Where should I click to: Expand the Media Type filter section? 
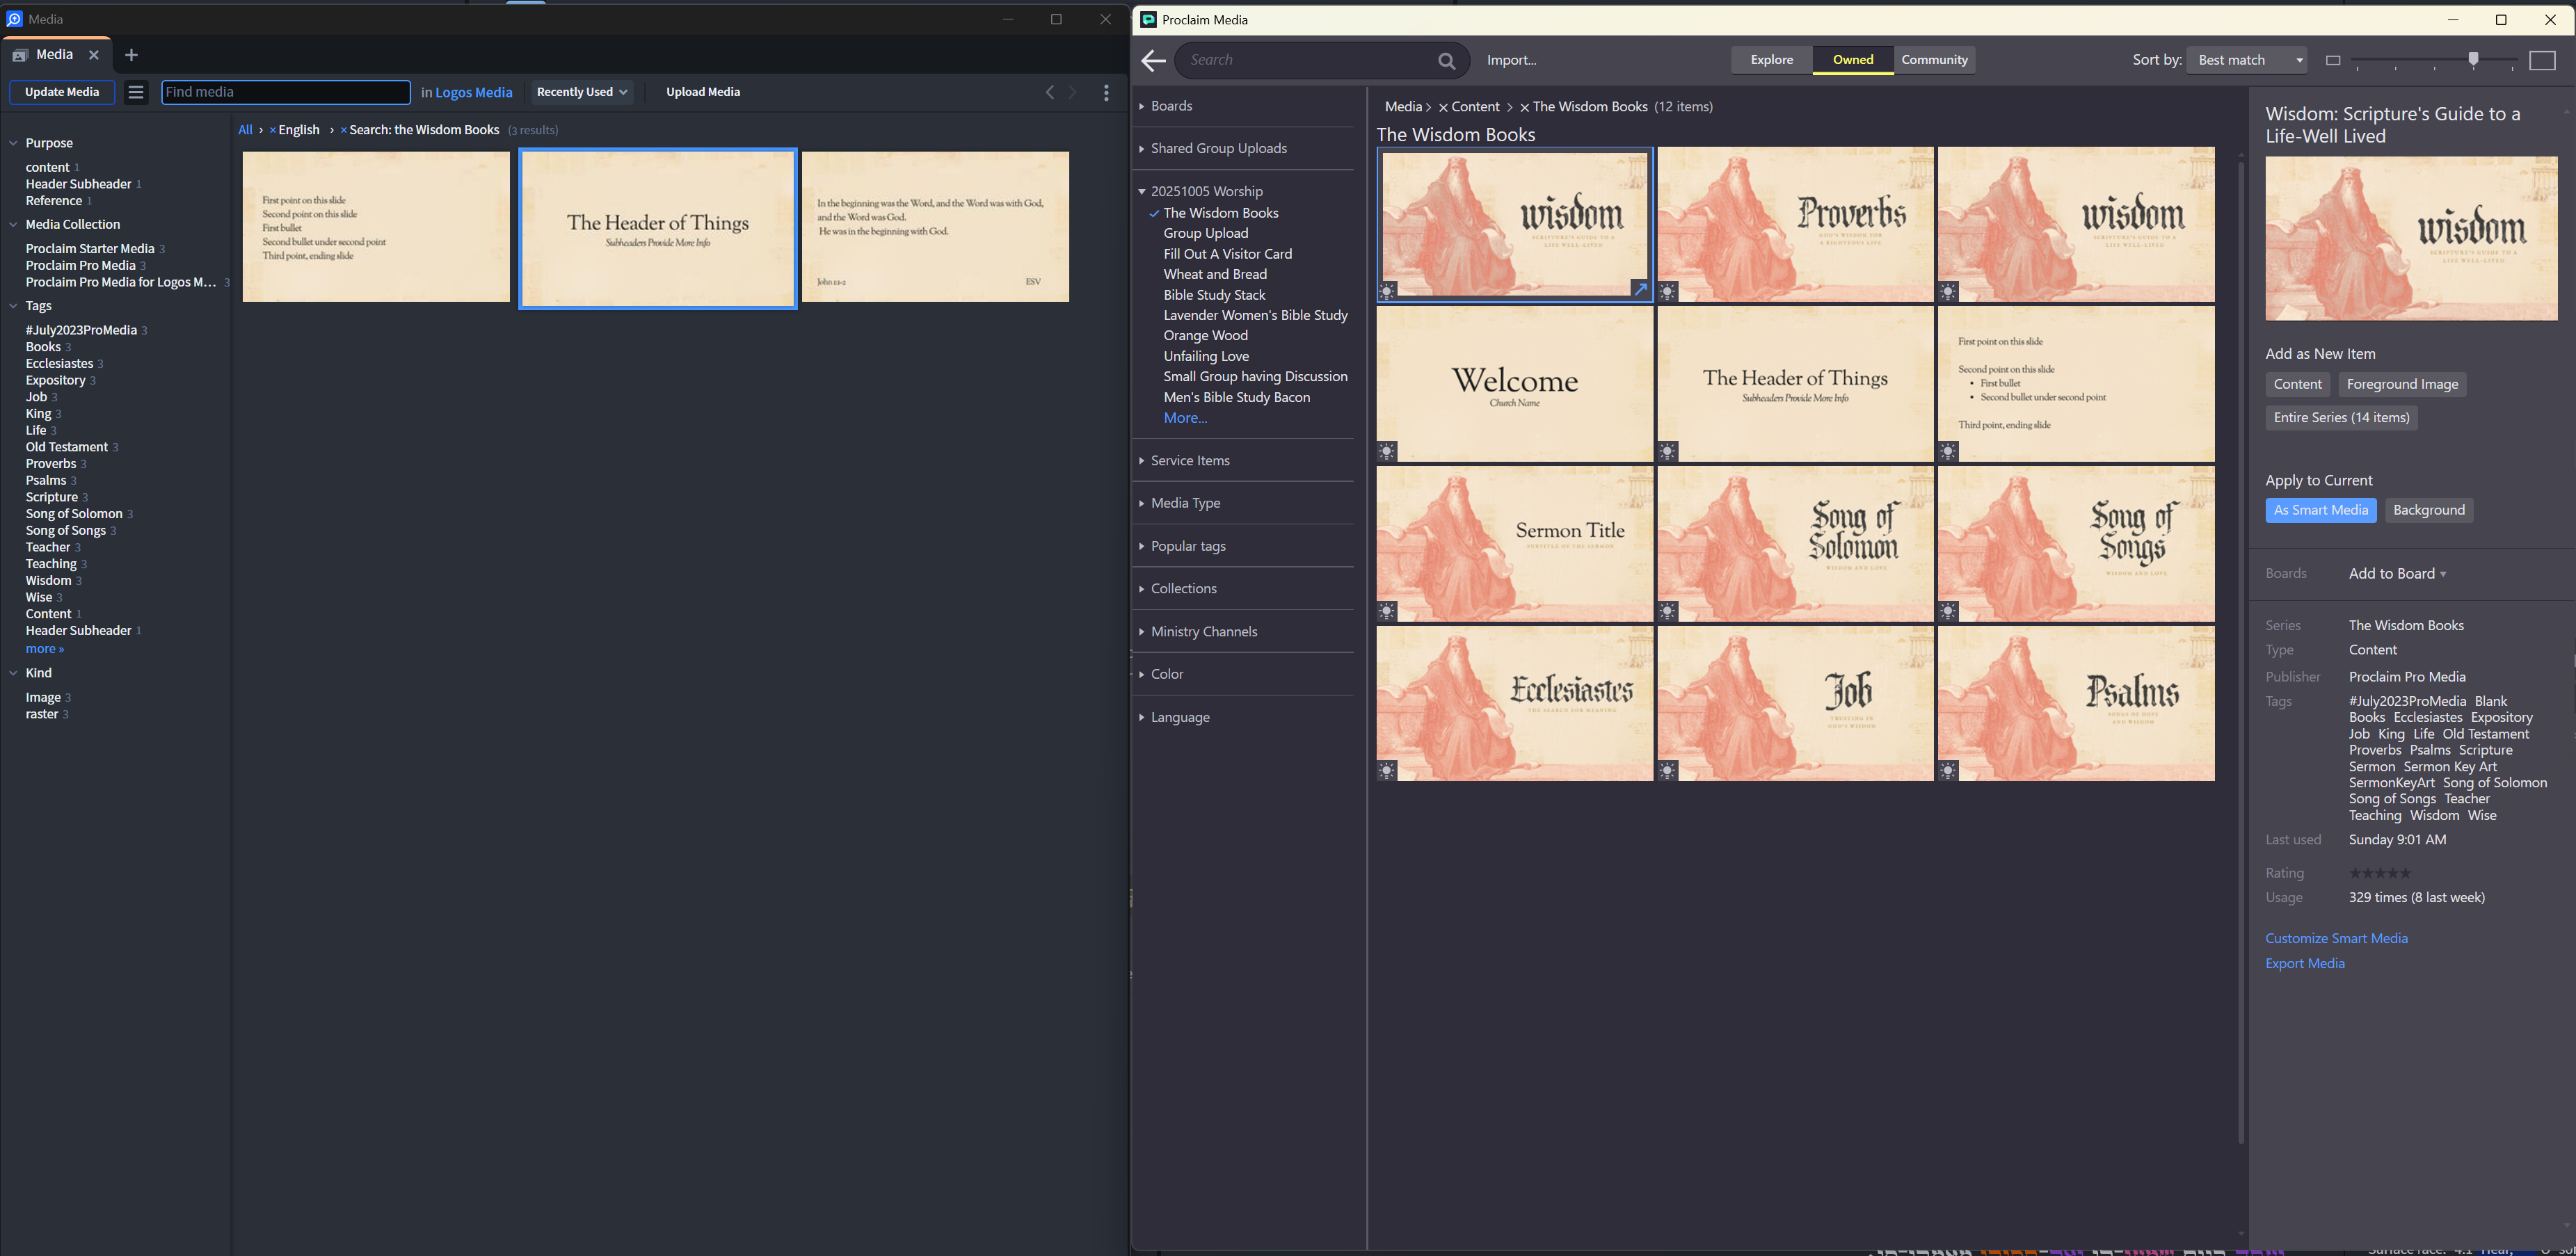[1185, 503]
